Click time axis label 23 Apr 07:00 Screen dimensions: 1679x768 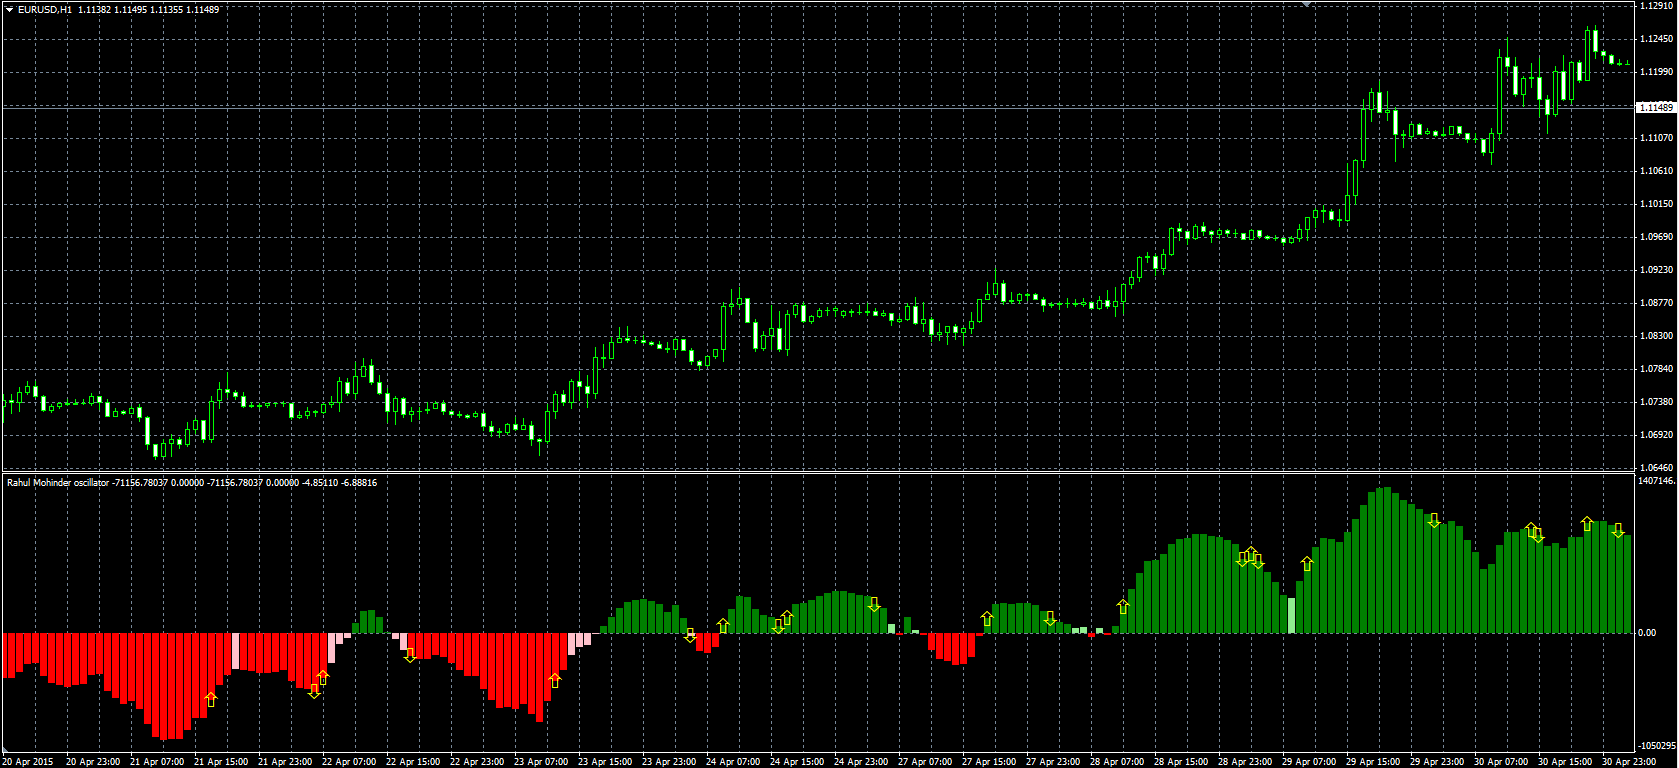pyautogui.click(x=541, y=762)
